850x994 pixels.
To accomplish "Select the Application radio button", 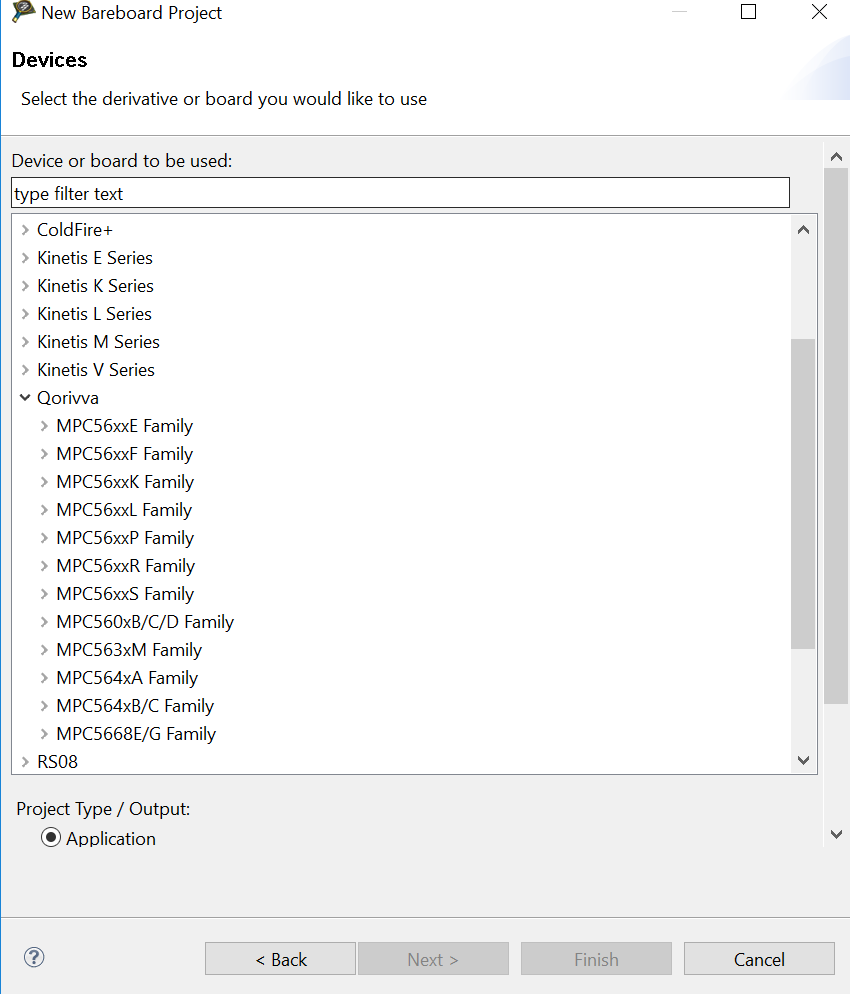I will point(51,838).
